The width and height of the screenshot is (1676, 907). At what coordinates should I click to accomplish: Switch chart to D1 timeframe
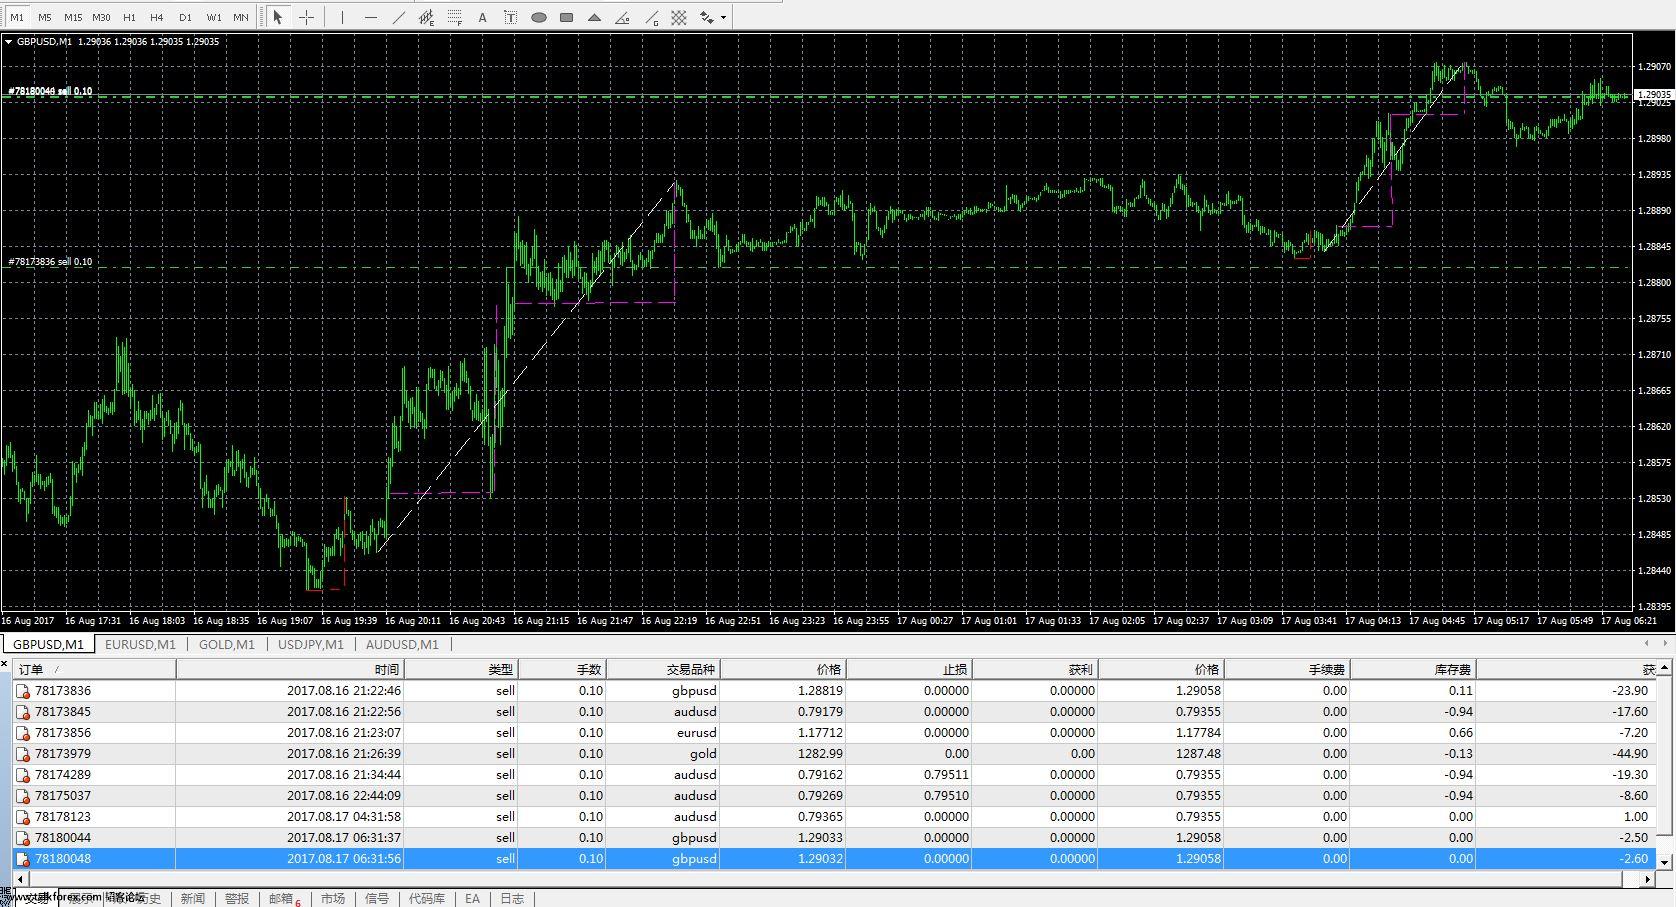tap(185, 17)
